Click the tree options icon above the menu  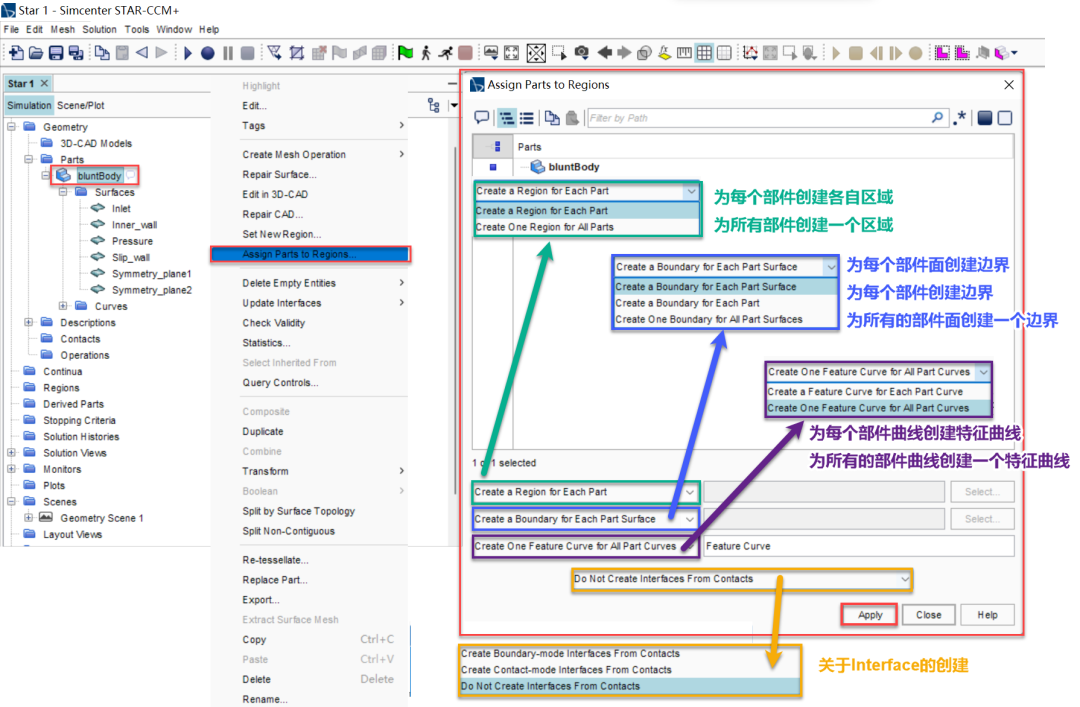tap(433, 105)
